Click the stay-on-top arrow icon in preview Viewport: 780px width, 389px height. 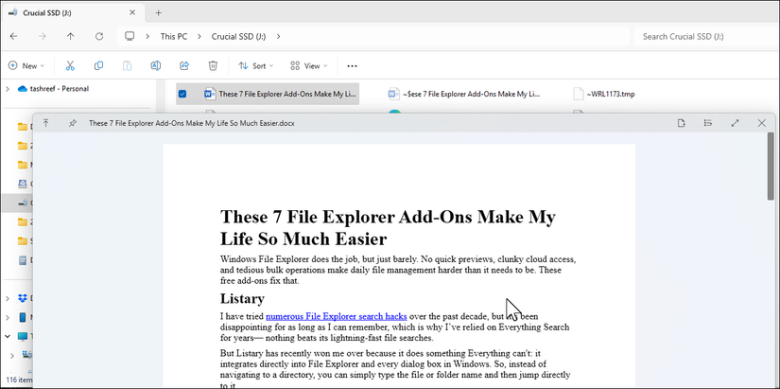coord(46,123)
